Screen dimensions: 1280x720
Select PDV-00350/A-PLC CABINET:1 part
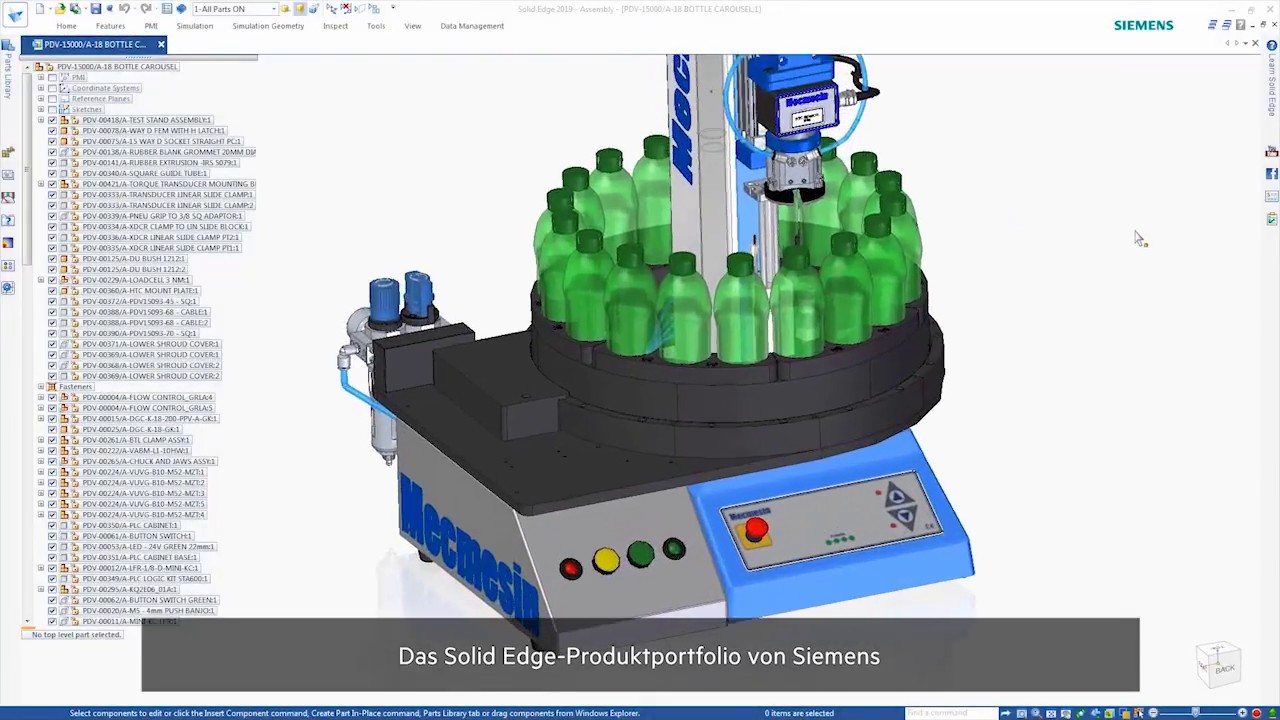pos(130,526)
